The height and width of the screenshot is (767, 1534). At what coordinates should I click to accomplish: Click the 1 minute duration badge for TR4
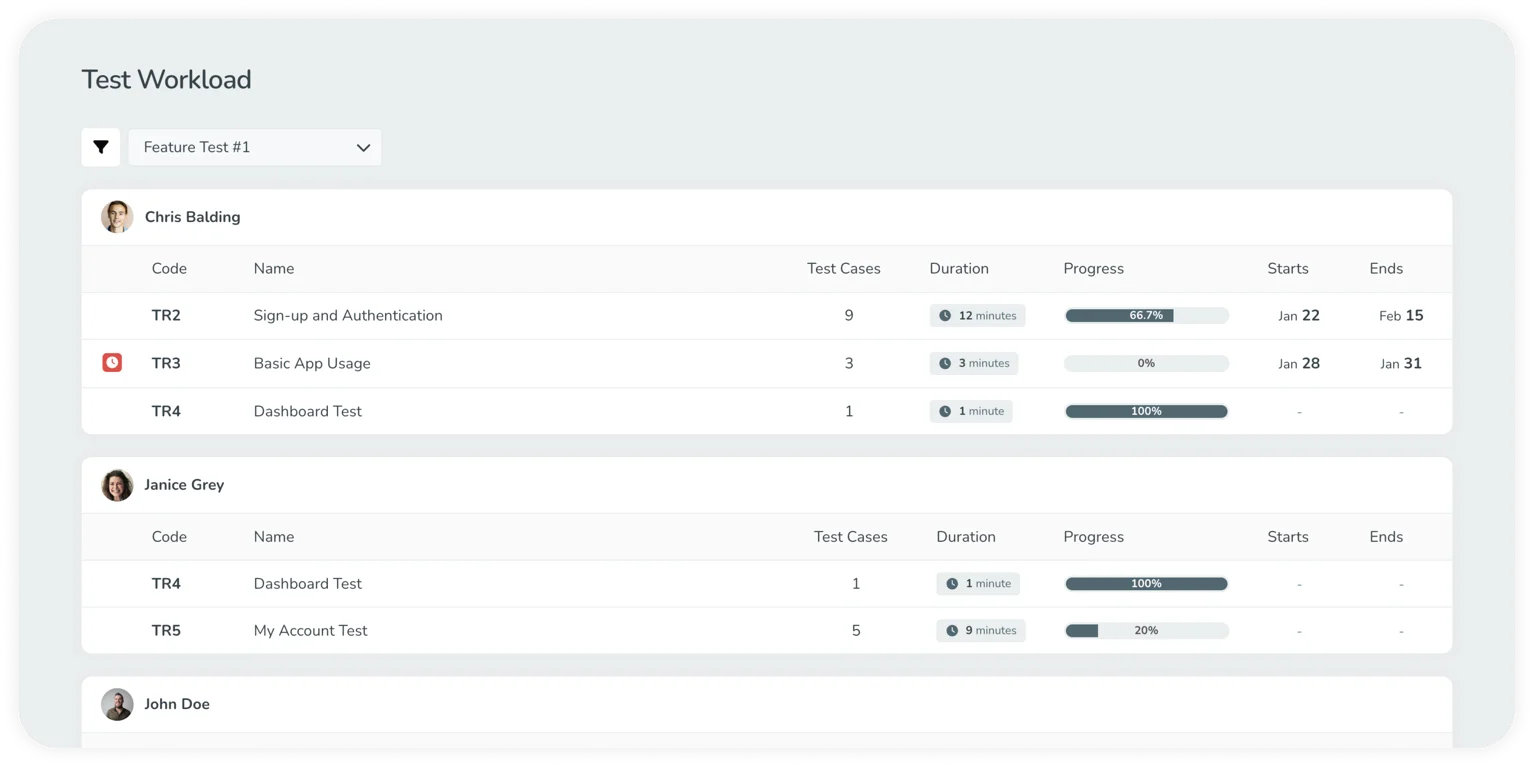tap(970, 411)
